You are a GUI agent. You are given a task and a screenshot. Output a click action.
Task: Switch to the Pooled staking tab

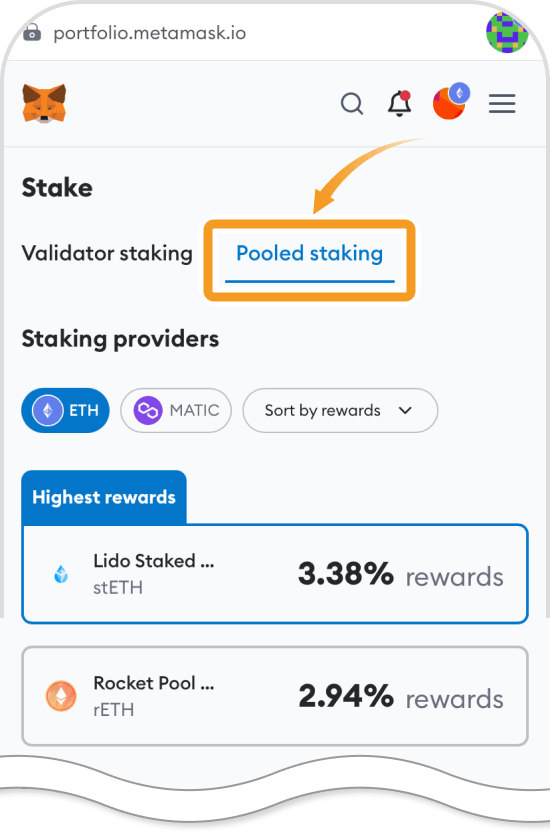pyautogui.click(x=309, y=254)
